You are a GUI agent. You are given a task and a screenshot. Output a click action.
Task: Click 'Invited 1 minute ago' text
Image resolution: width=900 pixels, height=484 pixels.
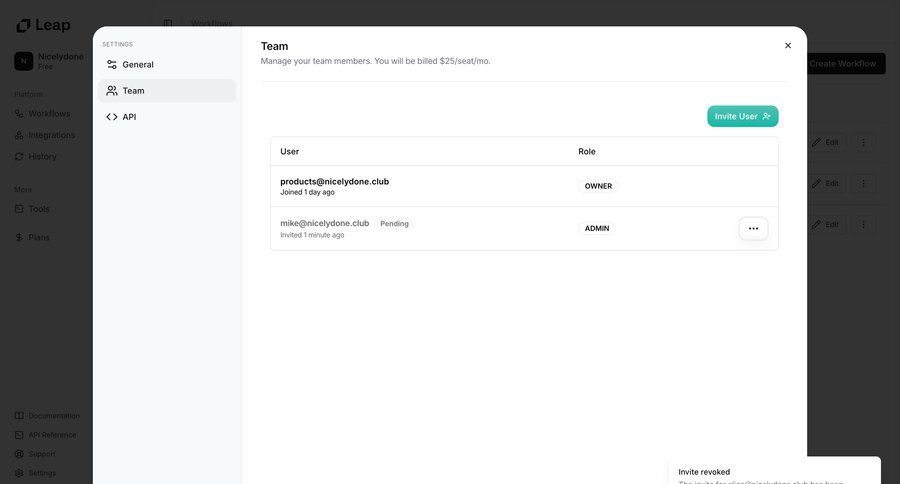tap(312, 235)
